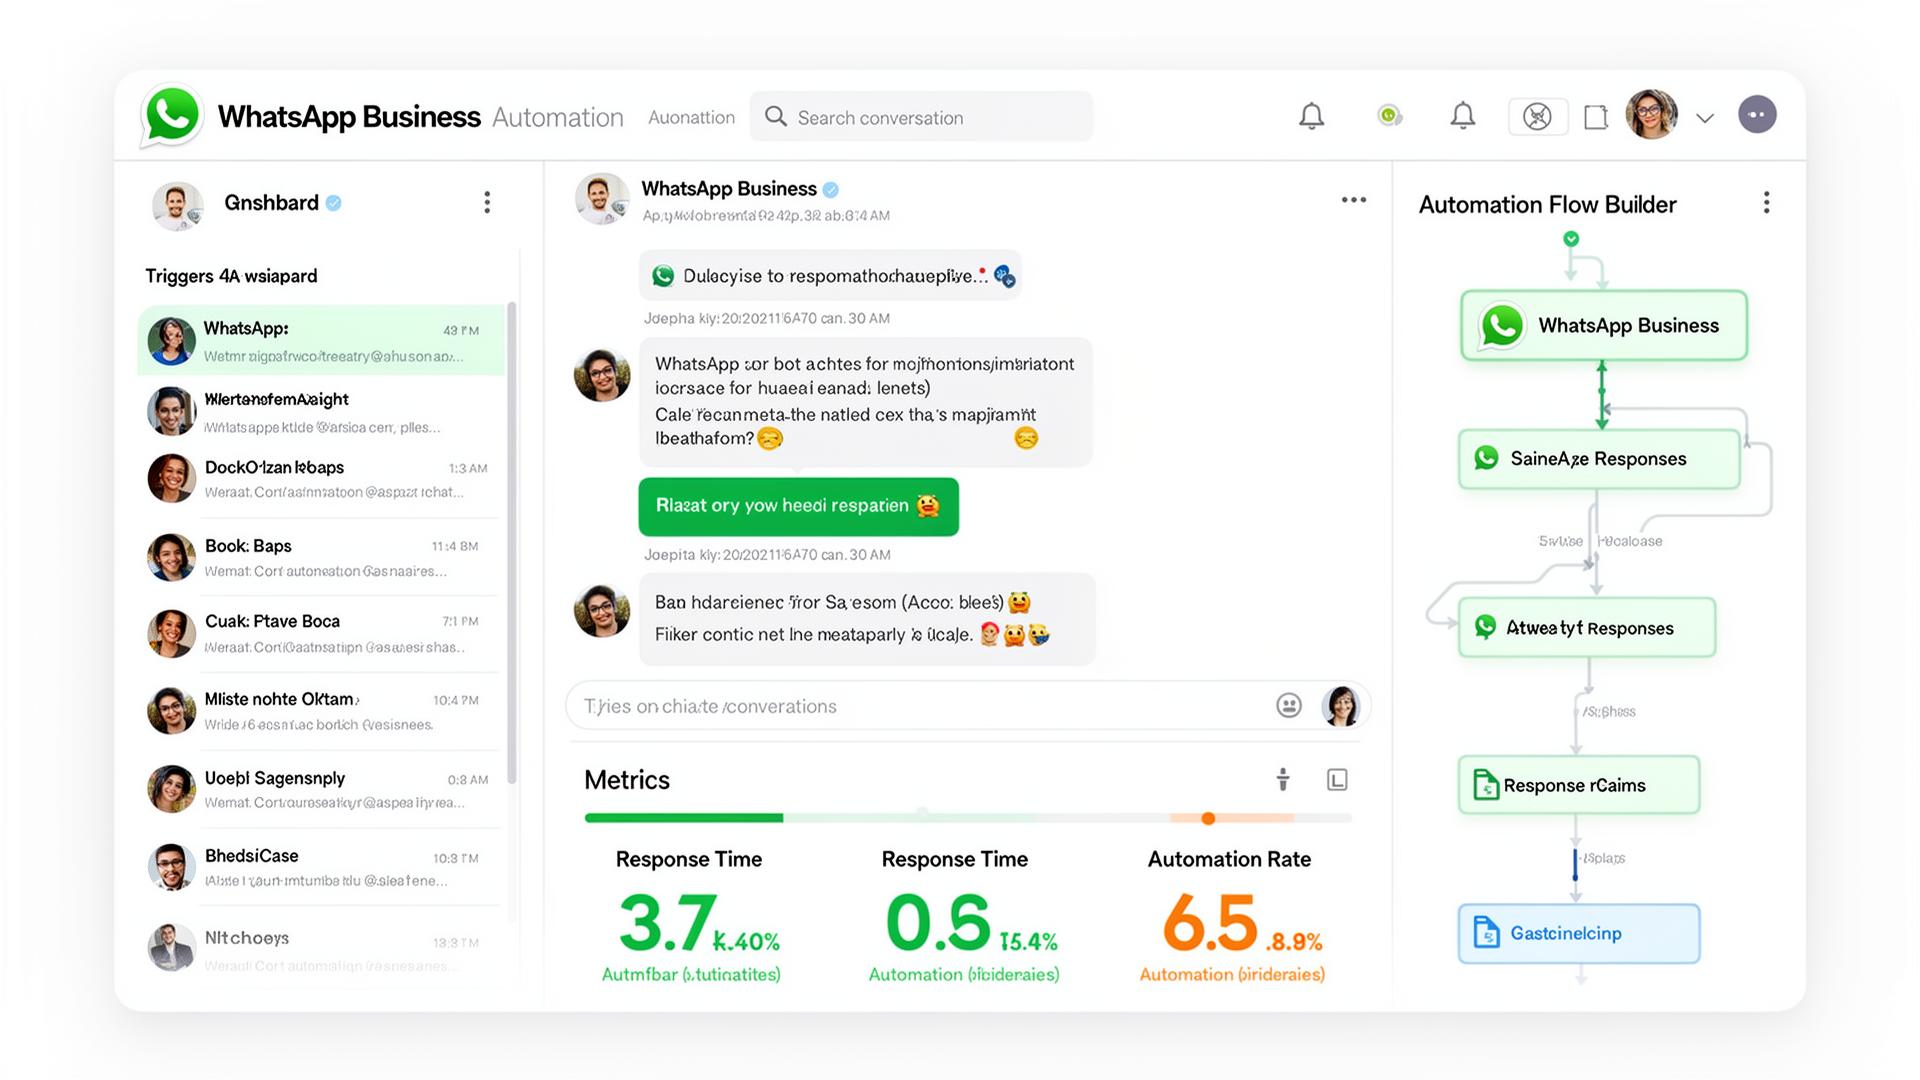Click document icon in Response rCaims node

point(1486,785)
